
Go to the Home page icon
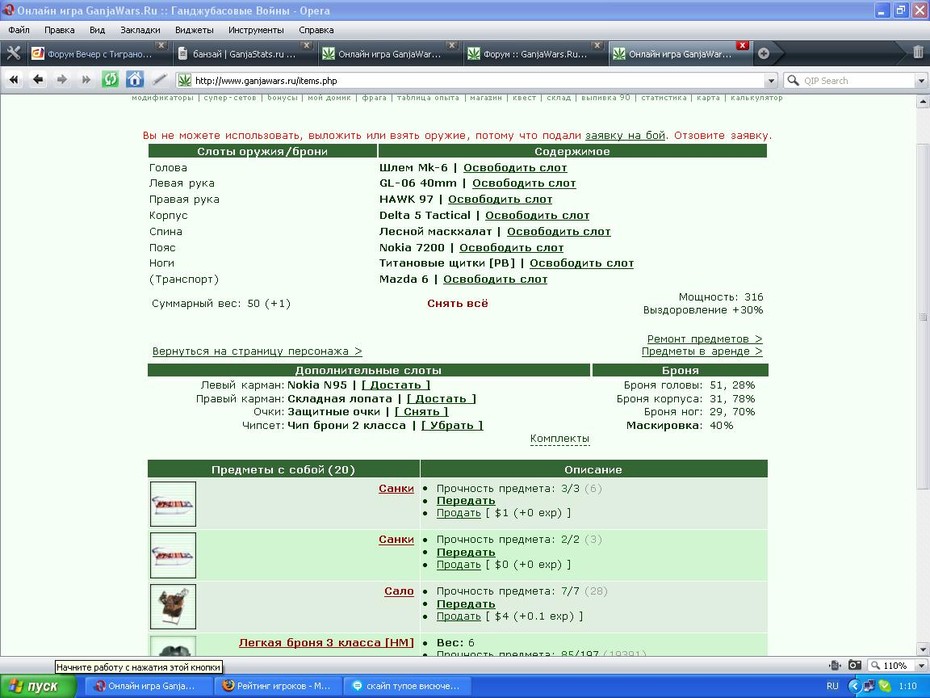[x=135, y=79]
